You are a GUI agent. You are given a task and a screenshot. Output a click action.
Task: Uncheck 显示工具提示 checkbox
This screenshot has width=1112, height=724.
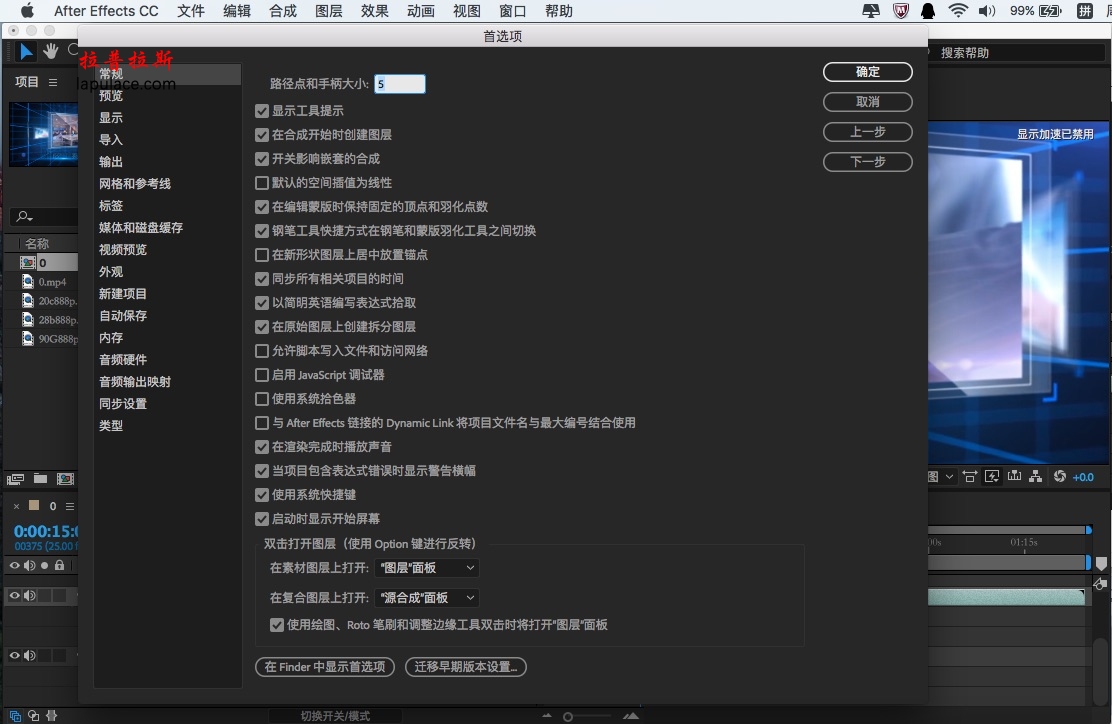pyautogui.click(x=262, y=111)
